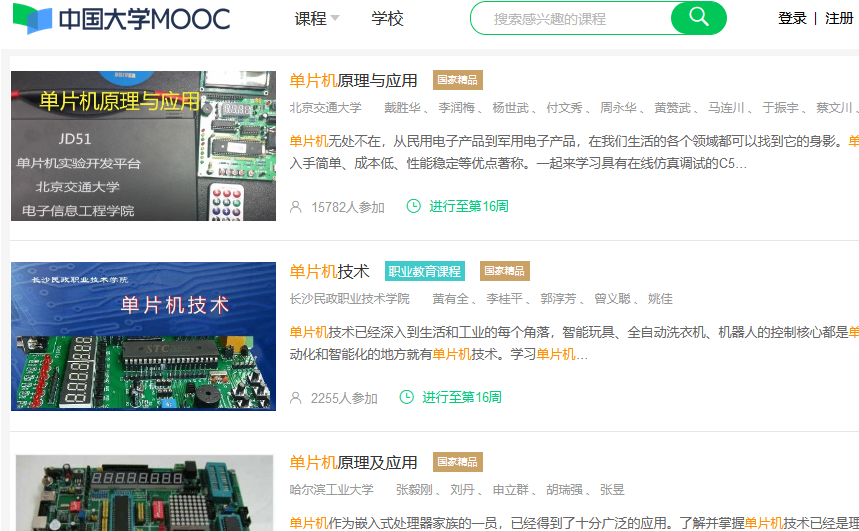Viewport: 859px width, 531px height.
Task: Click instructor name 周永华
Action: pos(618,108)
